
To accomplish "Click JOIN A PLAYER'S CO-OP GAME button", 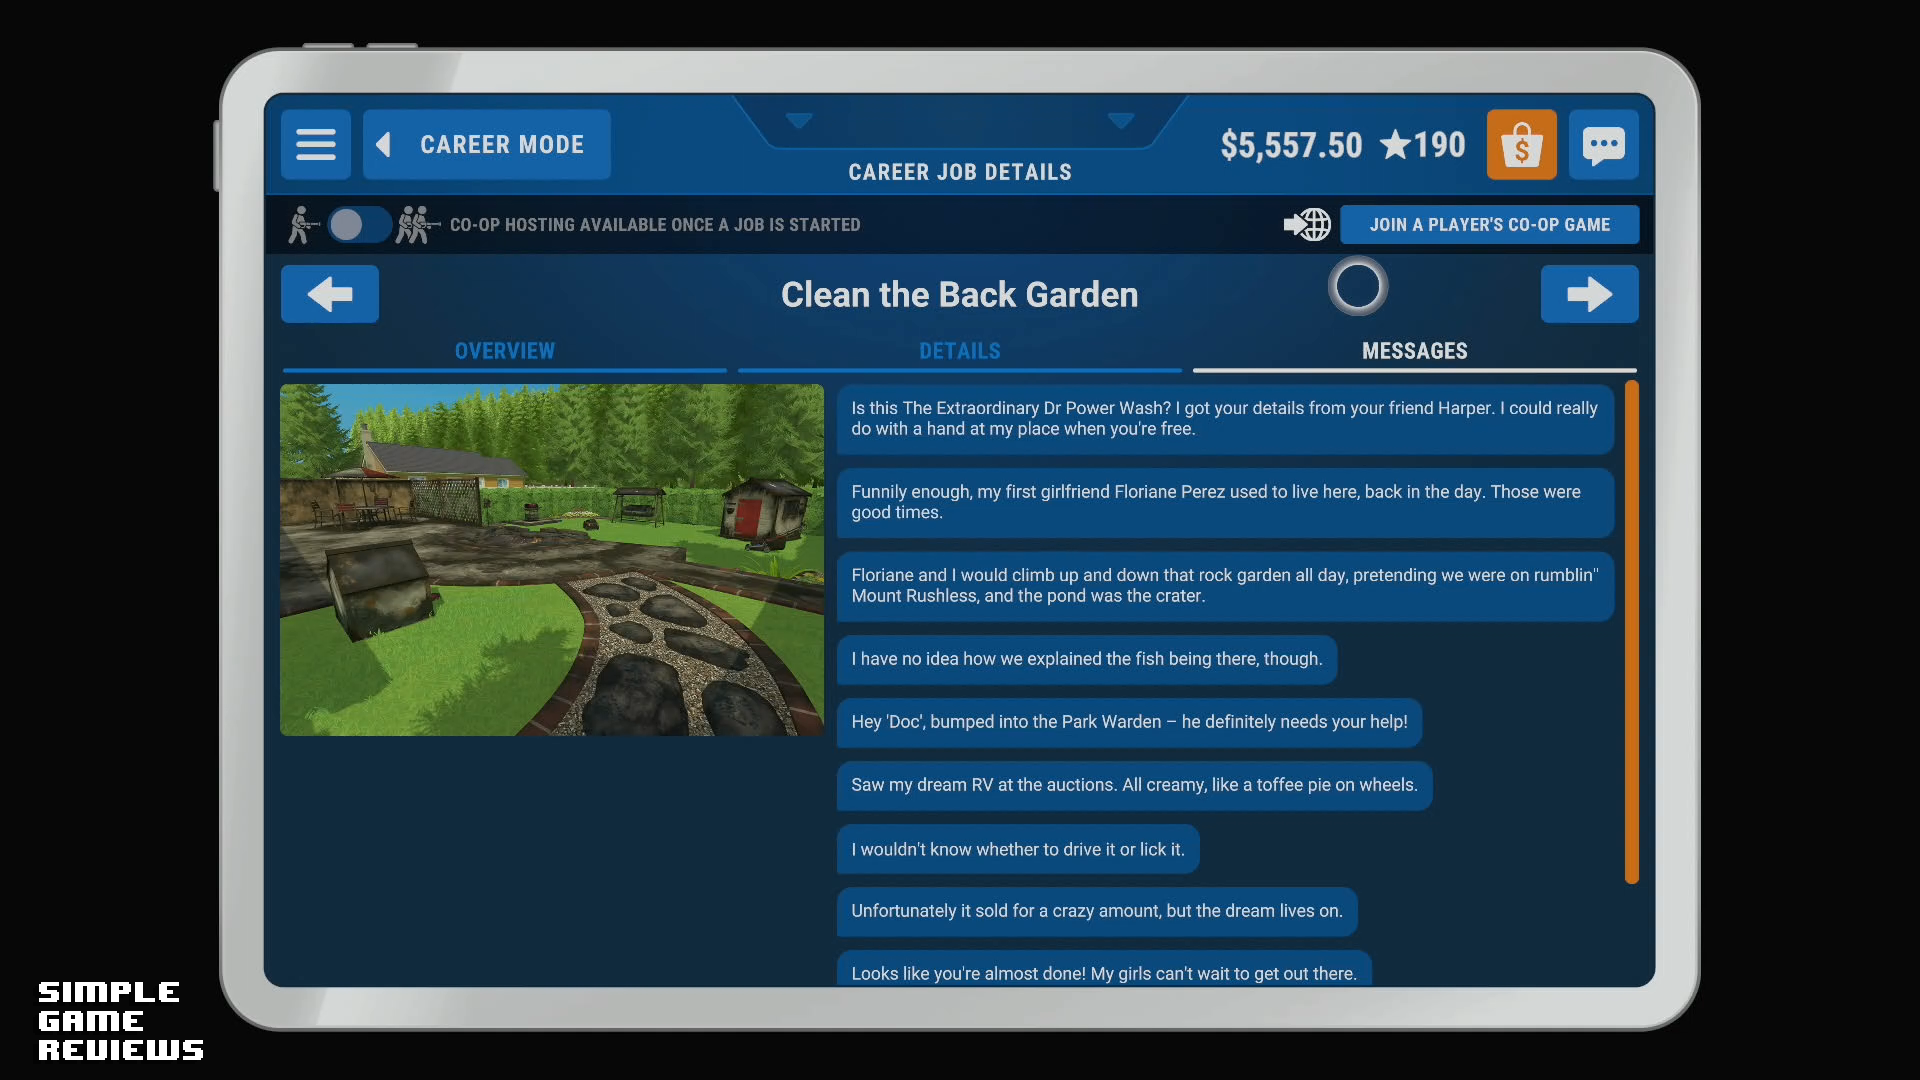I will tap(1490, 224).
